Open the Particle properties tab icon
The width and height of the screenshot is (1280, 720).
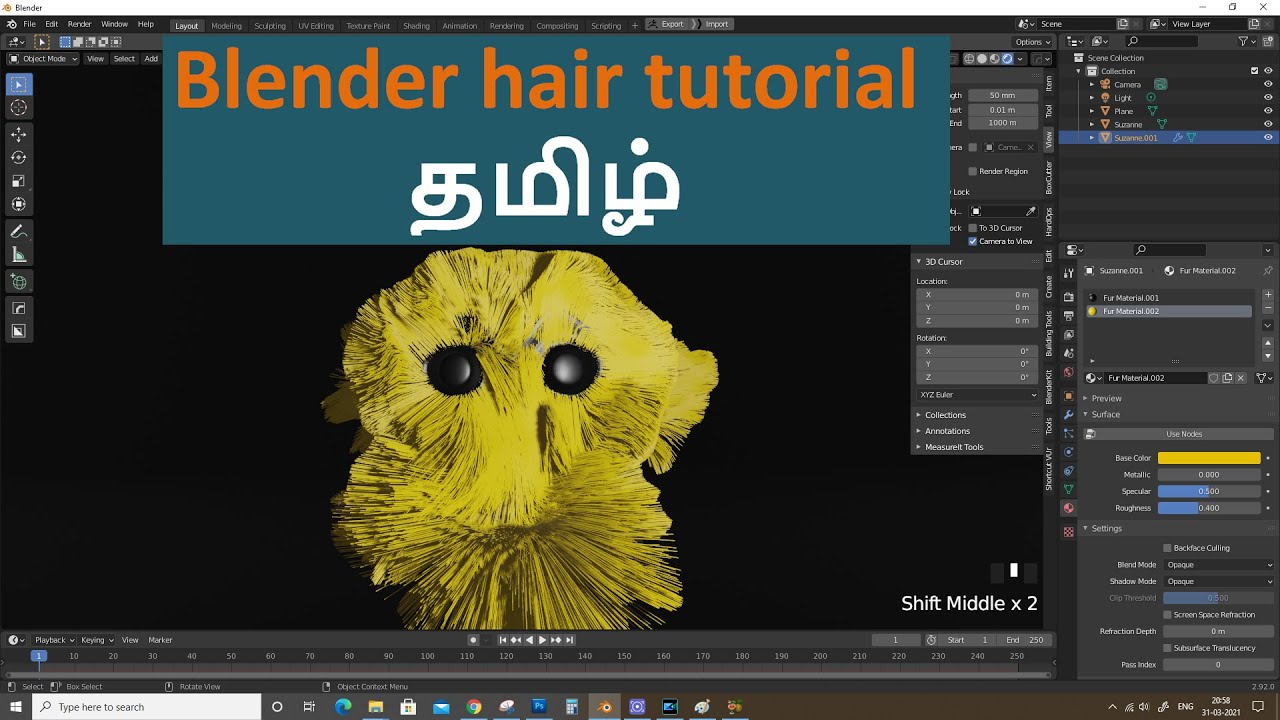[1068, 434]
